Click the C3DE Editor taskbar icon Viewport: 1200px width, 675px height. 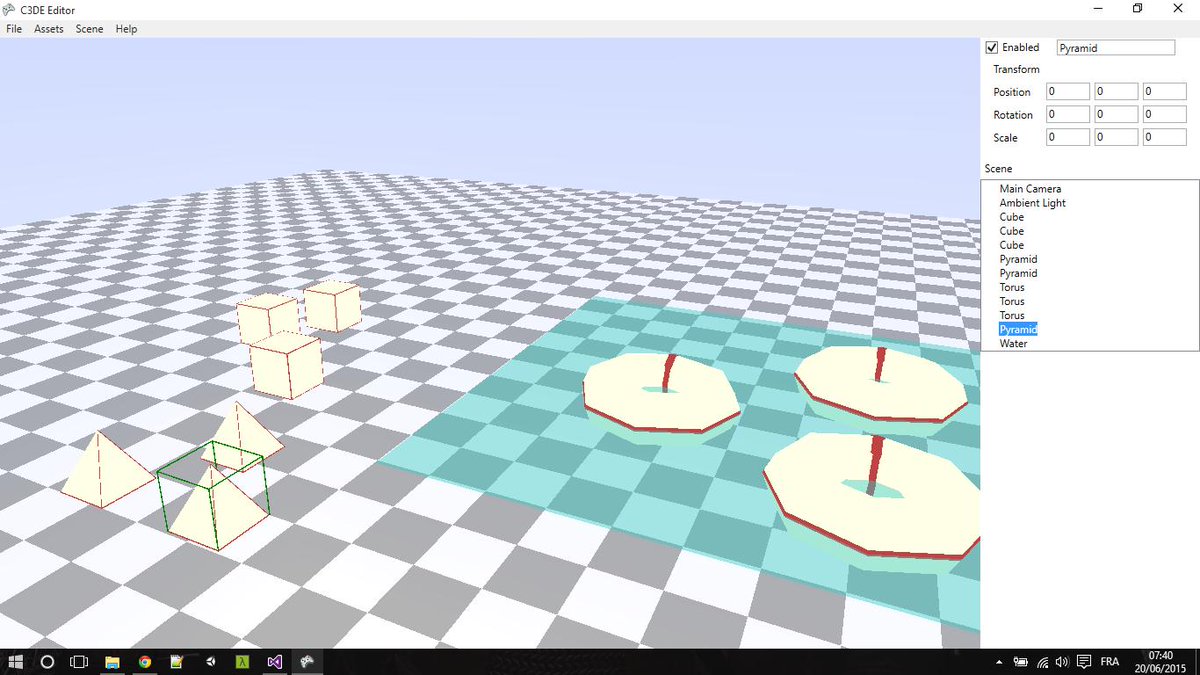(306, 662)
